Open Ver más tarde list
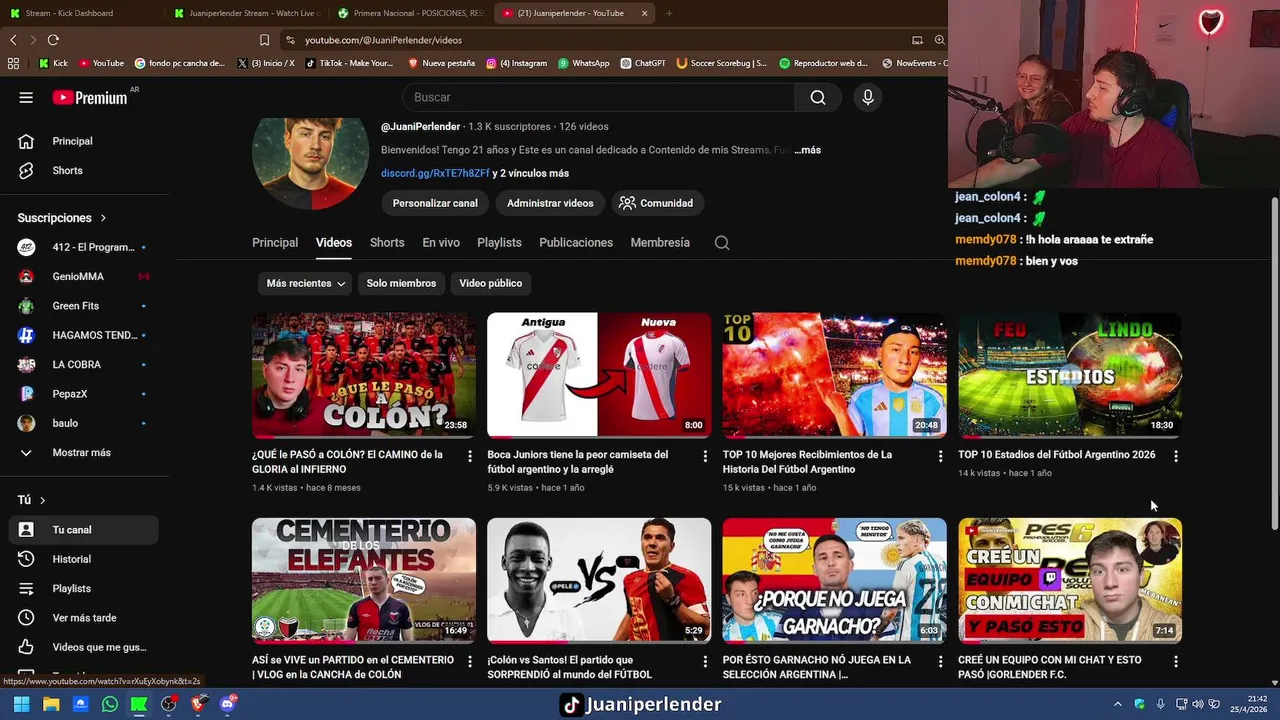The height and width of the screenshot is (720, 1280). coord(83,618)
